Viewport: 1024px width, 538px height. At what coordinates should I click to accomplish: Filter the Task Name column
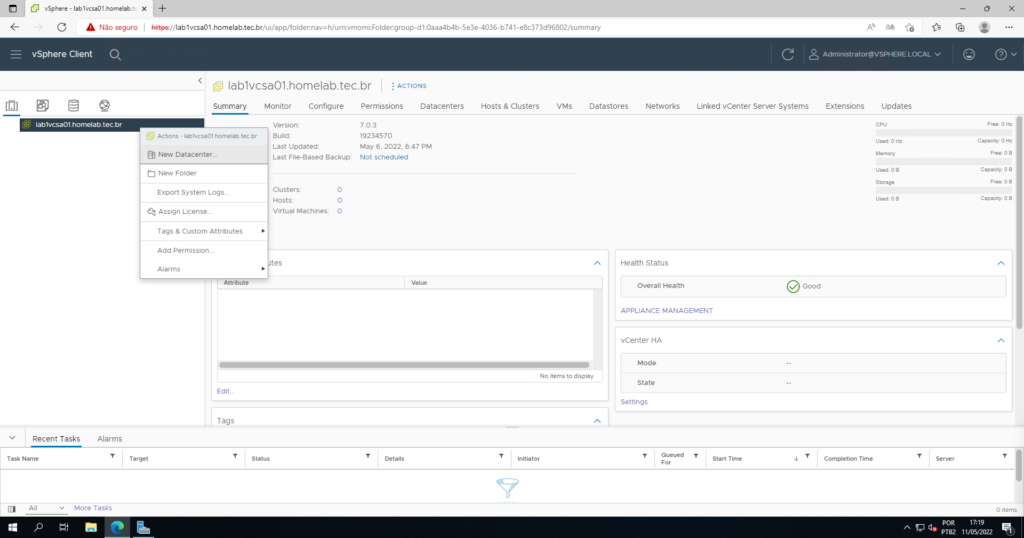pyautogui.click(x=112, y=456)
